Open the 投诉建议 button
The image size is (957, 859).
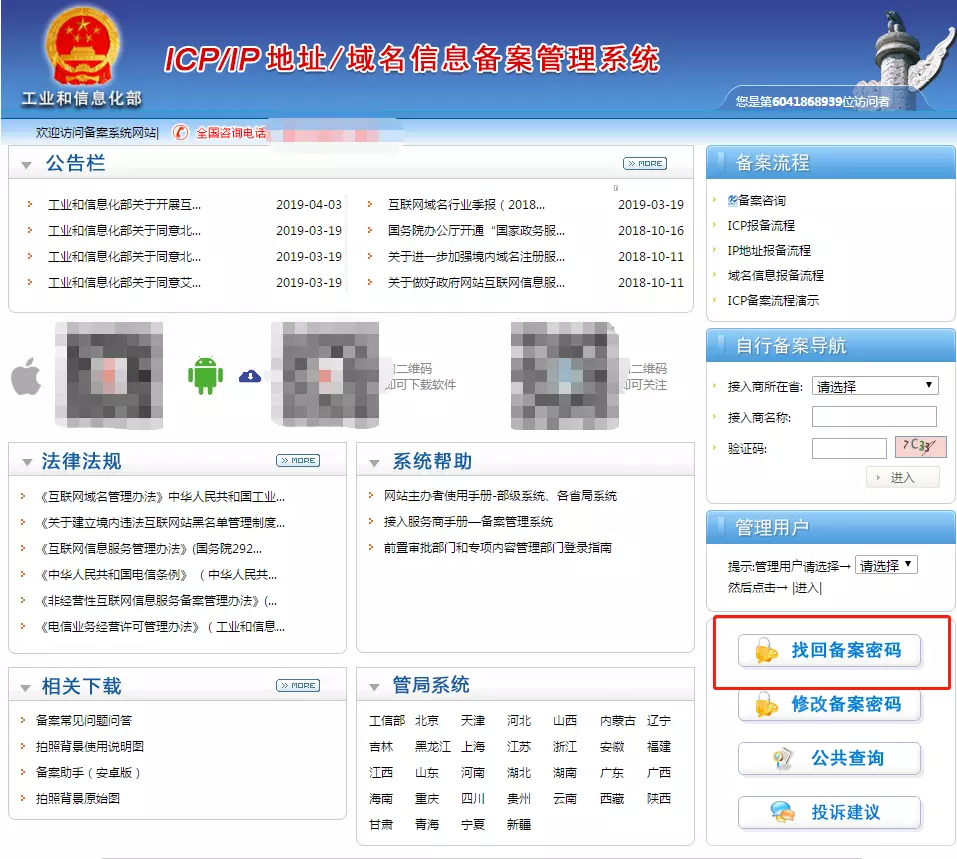click(x=829, y=812)
